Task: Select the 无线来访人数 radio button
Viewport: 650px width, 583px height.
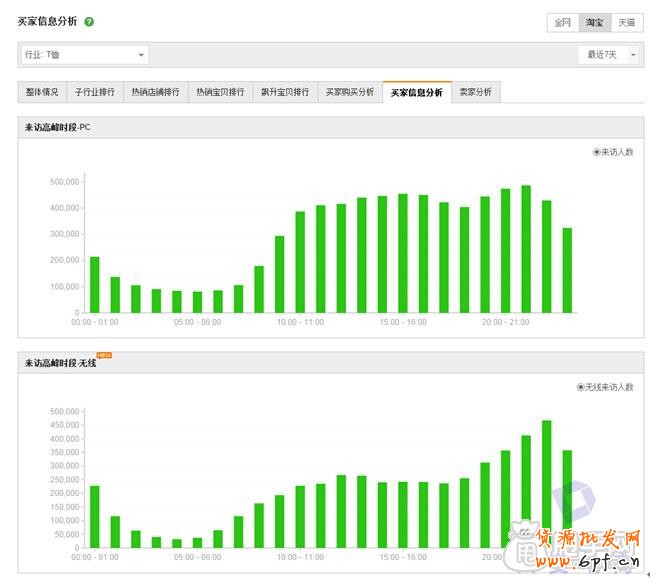Action: 581,387
